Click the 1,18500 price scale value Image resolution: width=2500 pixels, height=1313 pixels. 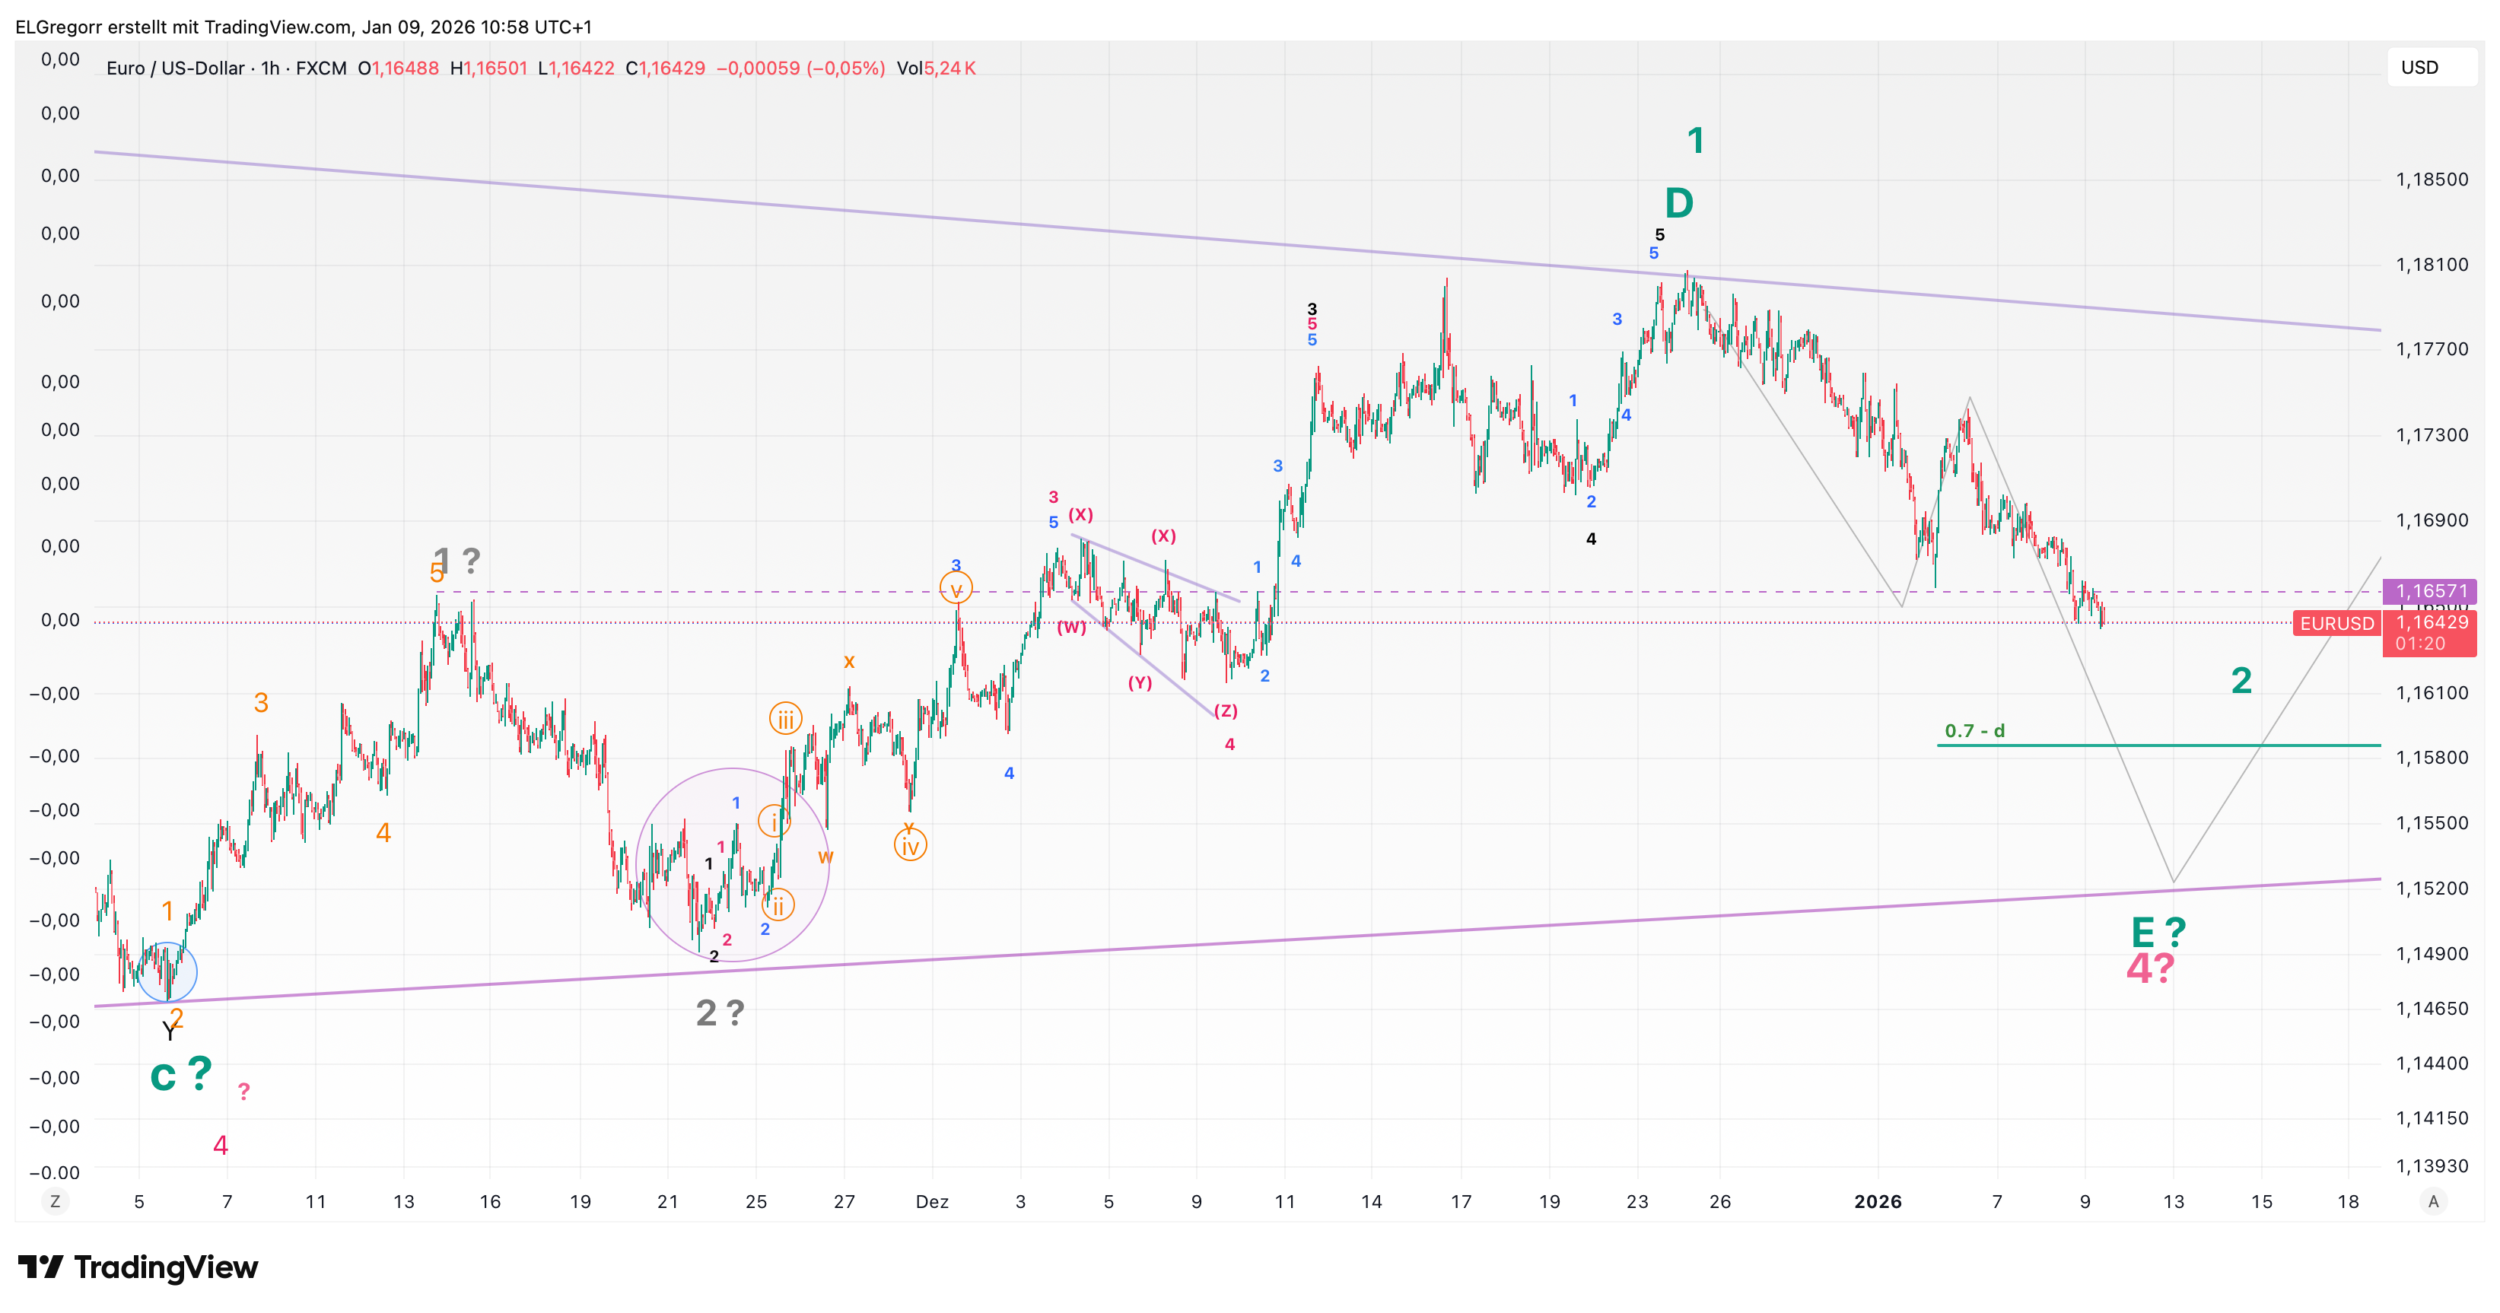[2431, 180]
